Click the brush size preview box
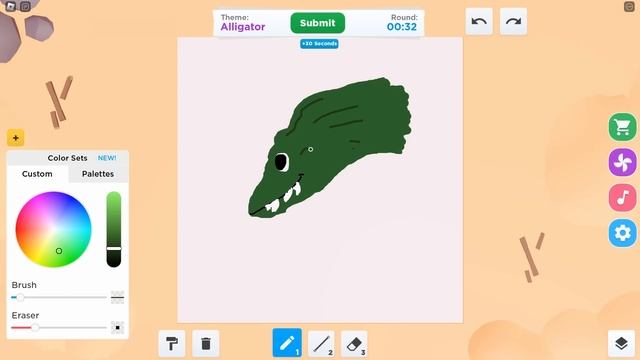 [x=118, y=297]
